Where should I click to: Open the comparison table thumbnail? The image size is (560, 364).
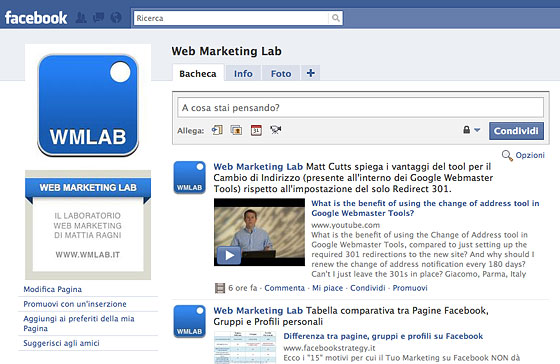245,348
